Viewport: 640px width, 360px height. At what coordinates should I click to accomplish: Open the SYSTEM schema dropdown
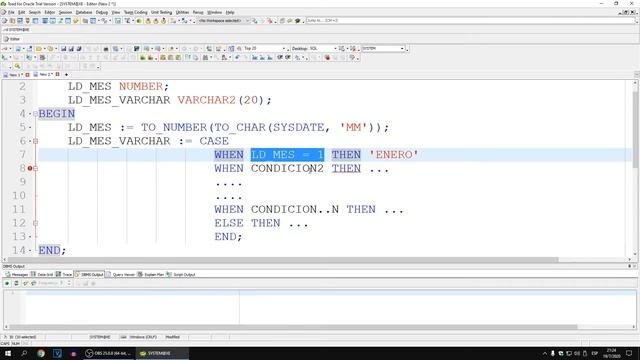402,49
